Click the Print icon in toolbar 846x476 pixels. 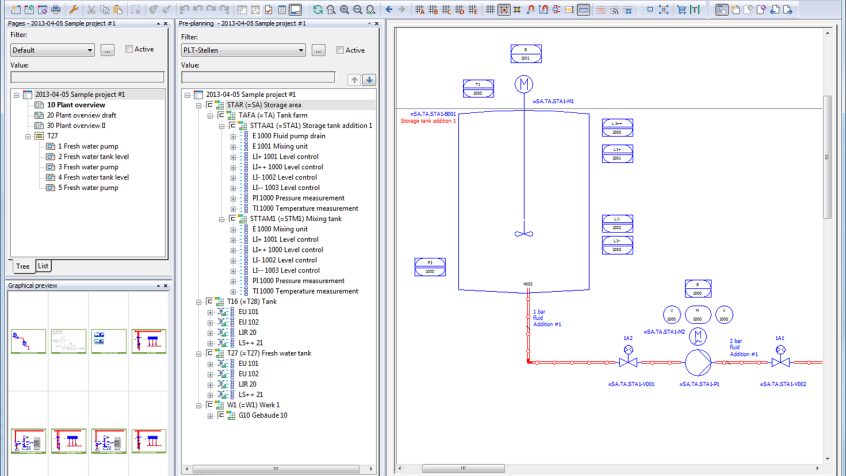tap(56, 9)
